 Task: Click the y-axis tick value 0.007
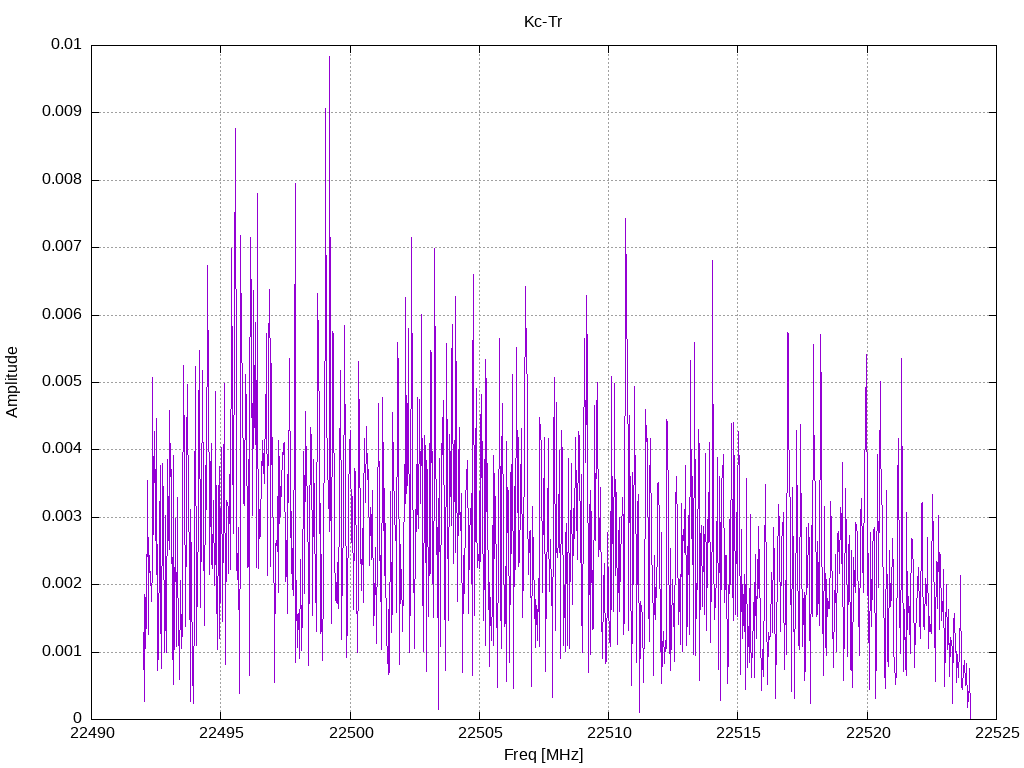[62, 247]
